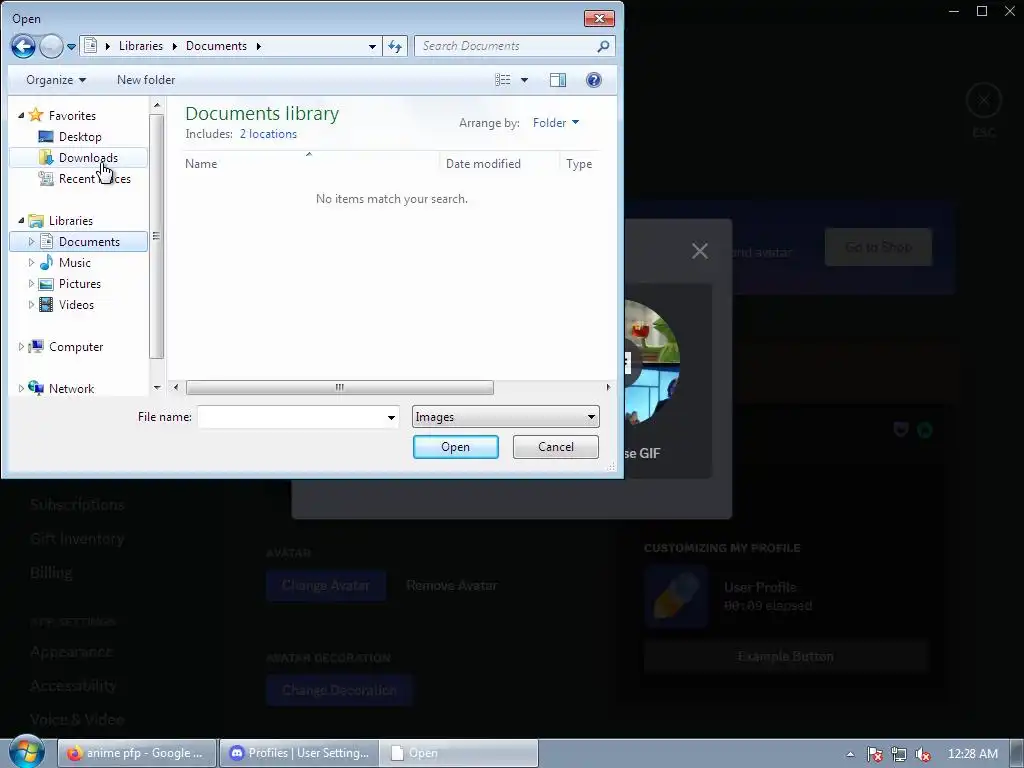The height and width of the screenshot is (768, 1024).
Task: Click the horizontal scrollbar thumb
Action: 340,387
